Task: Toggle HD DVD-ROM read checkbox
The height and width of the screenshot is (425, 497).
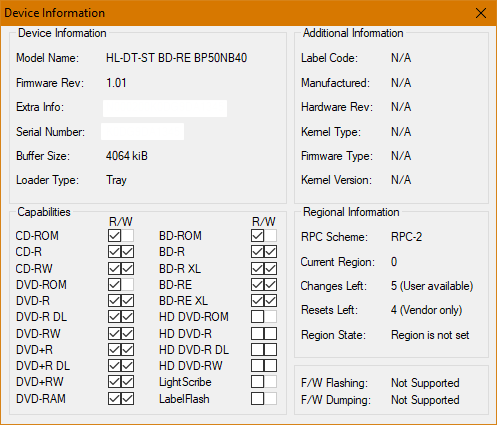Action: click(257, 317)
